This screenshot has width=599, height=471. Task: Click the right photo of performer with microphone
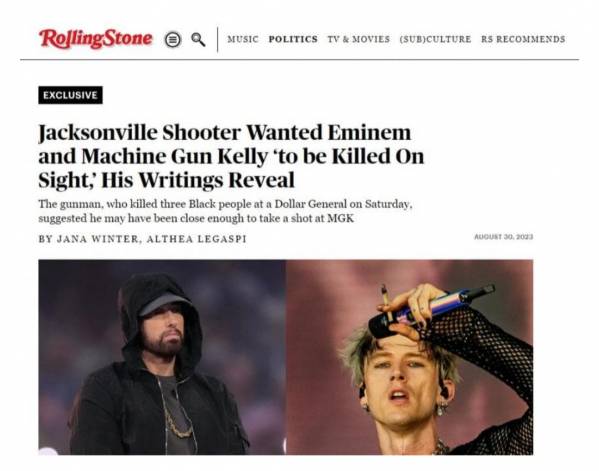pos(410,357)
